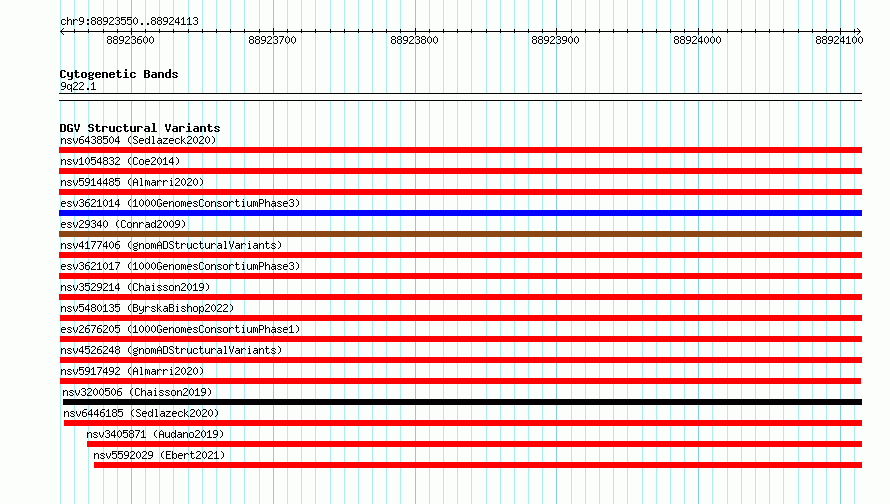Click the red bar under nsv6438504
Screen dimensions: 890x504
[460, 150]
